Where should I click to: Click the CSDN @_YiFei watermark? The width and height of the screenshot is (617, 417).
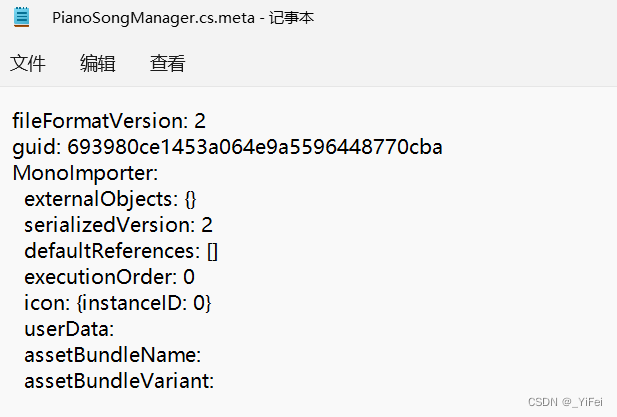[567, 401]
